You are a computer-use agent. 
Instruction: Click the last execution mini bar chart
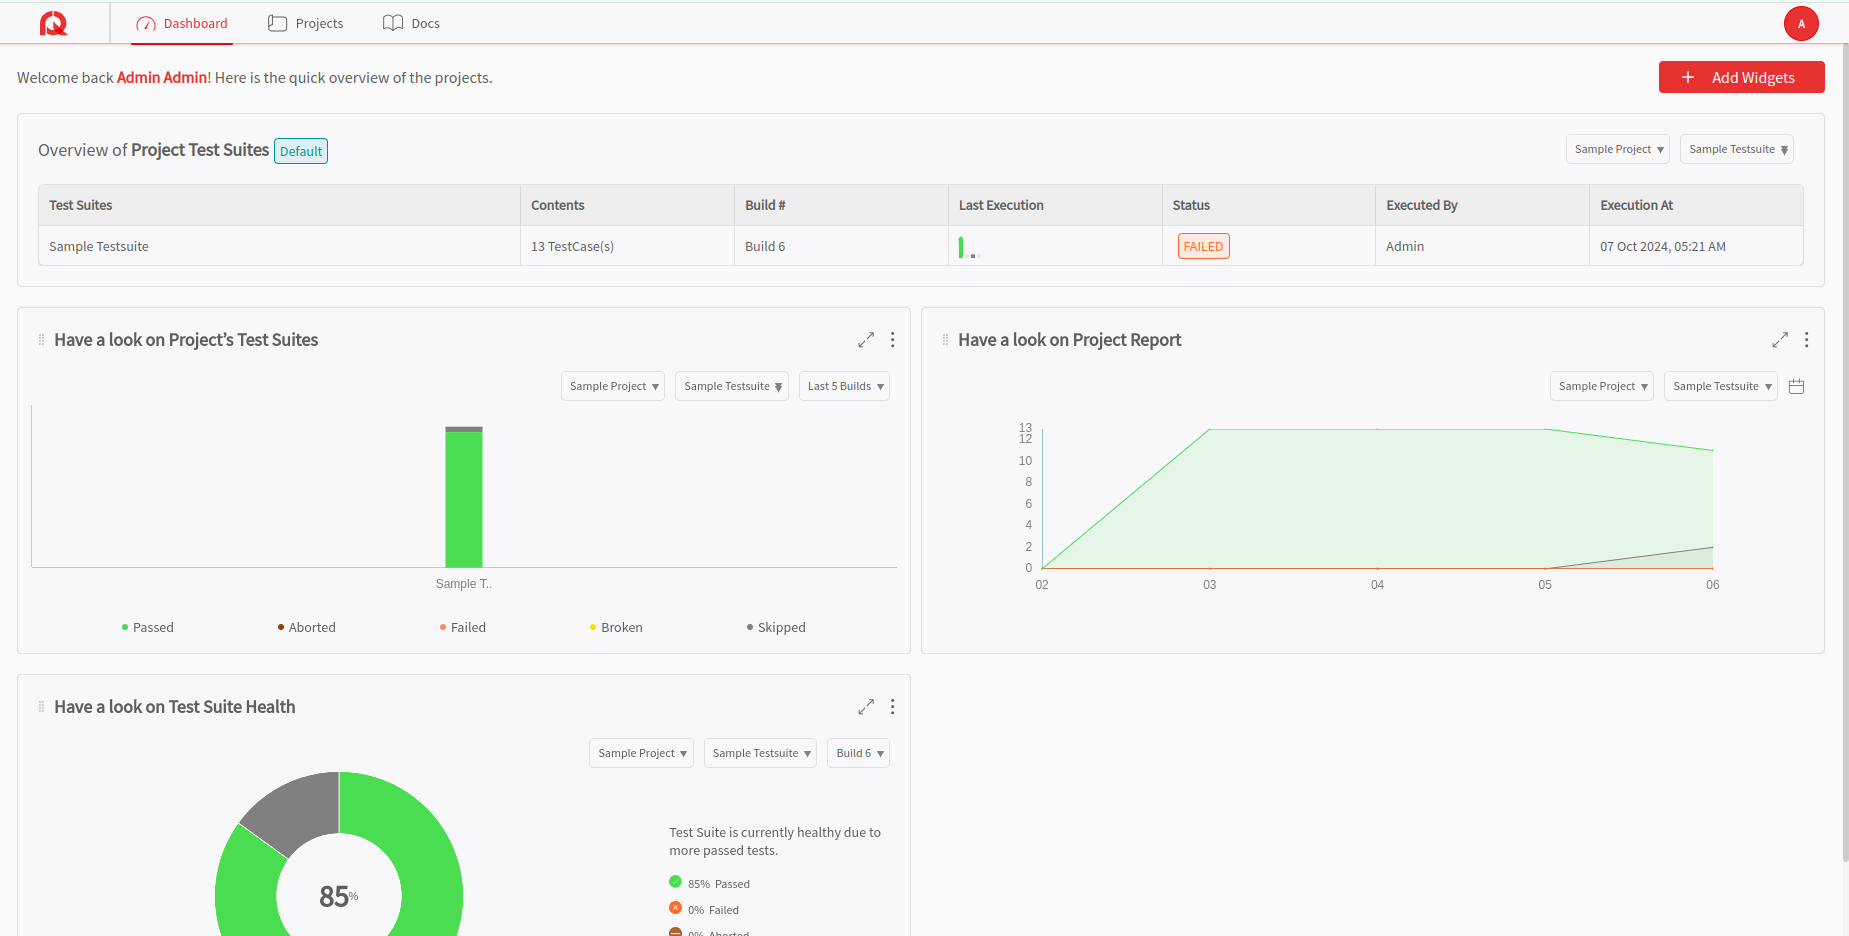969,247
